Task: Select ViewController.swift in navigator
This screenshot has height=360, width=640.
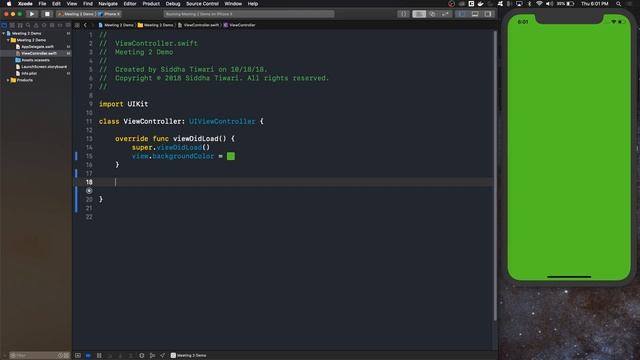Action: pyautogui.click(x=39, y=53)
